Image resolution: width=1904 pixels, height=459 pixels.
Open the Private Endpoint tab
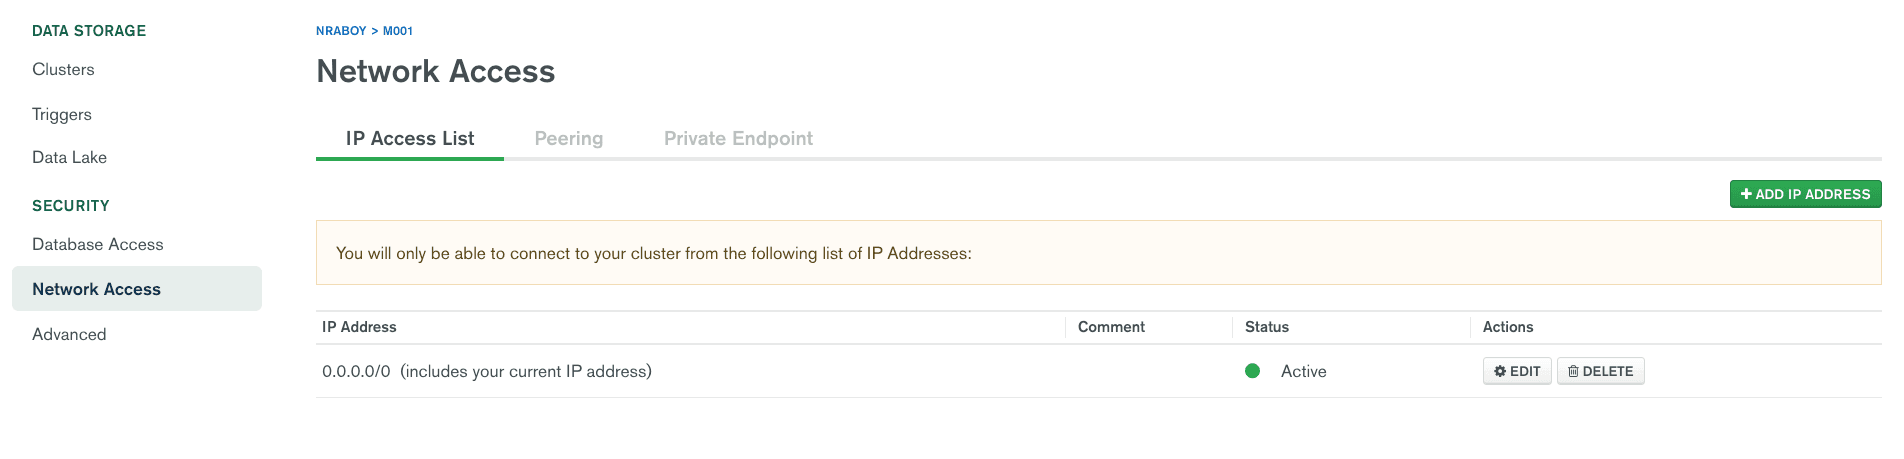pyautogui.click(x=738, y=138)
